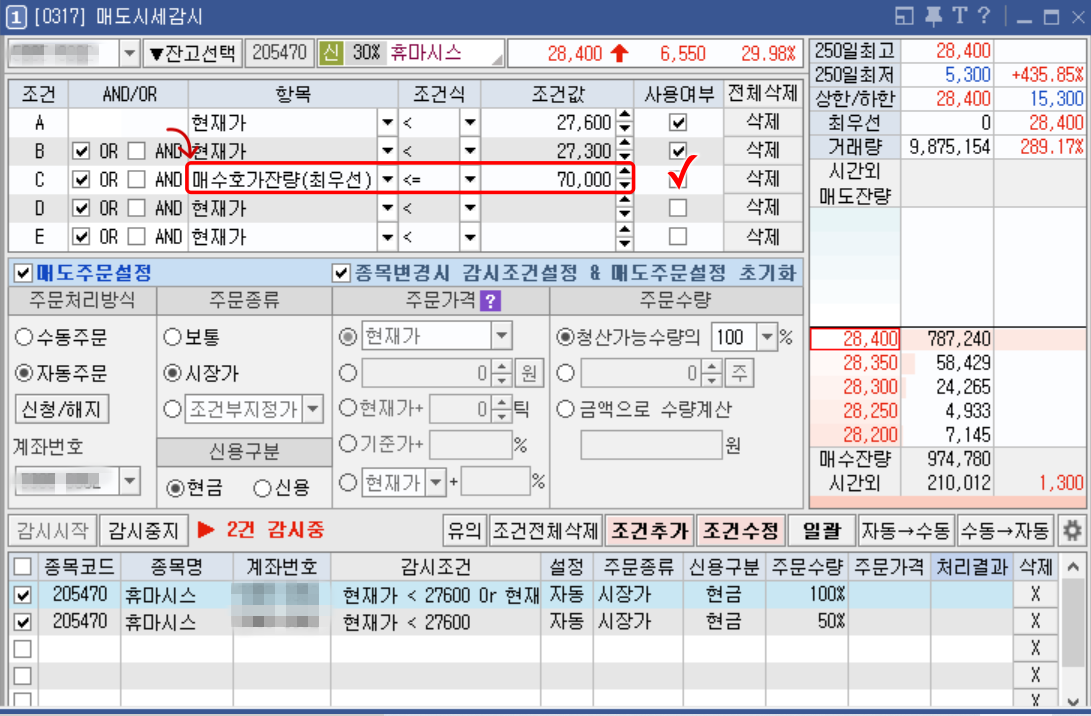Click 신청/해지 button
1091x716 pixels.
pyautogui.click(x=62, y=409)
